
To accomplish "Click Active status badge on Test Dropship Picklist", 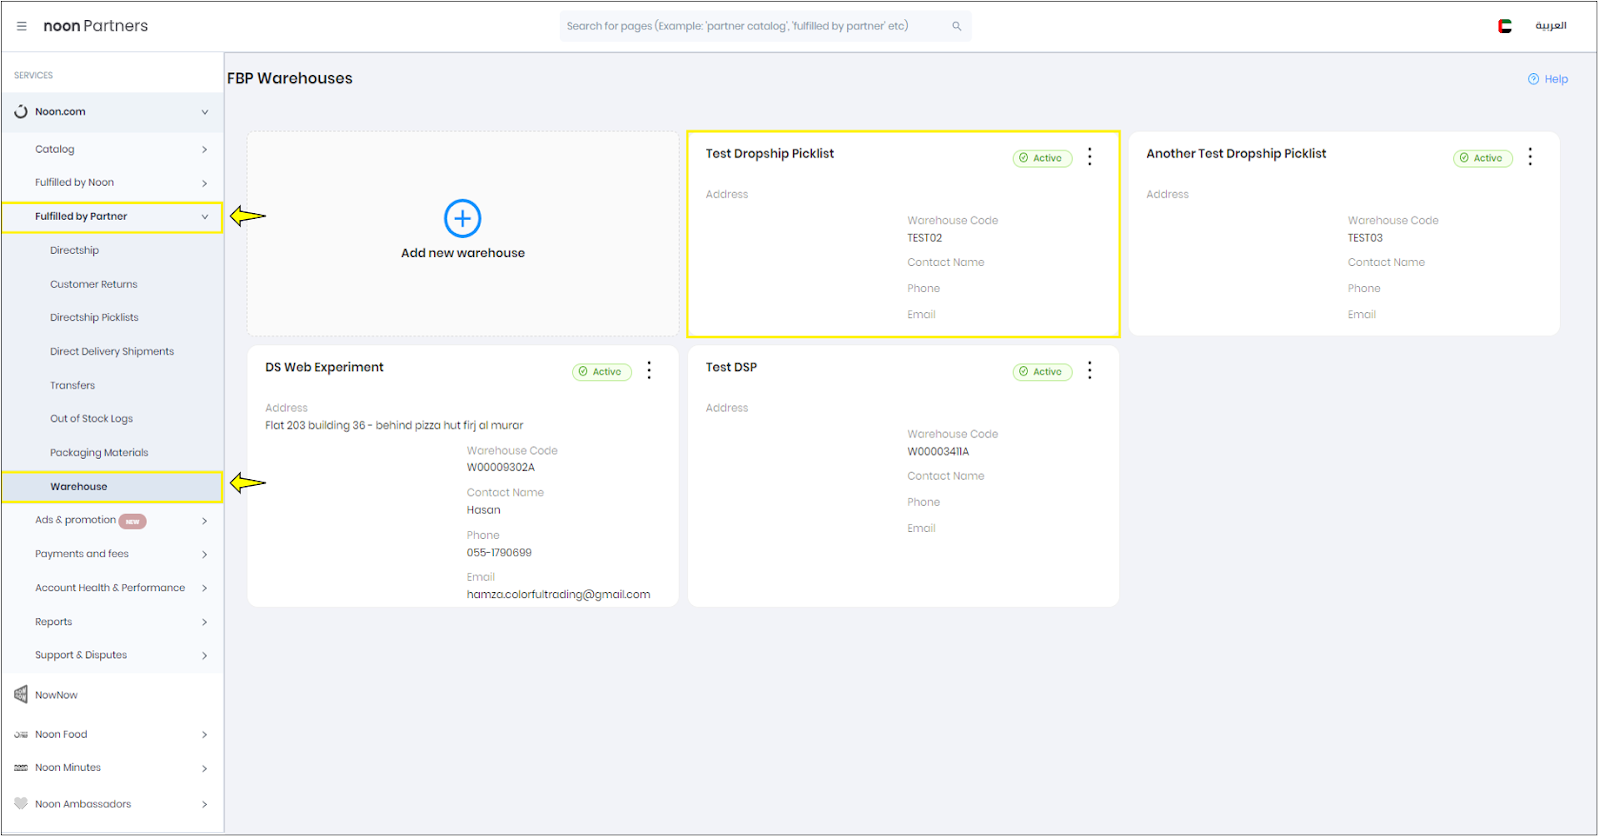I will coord(1042,158).
